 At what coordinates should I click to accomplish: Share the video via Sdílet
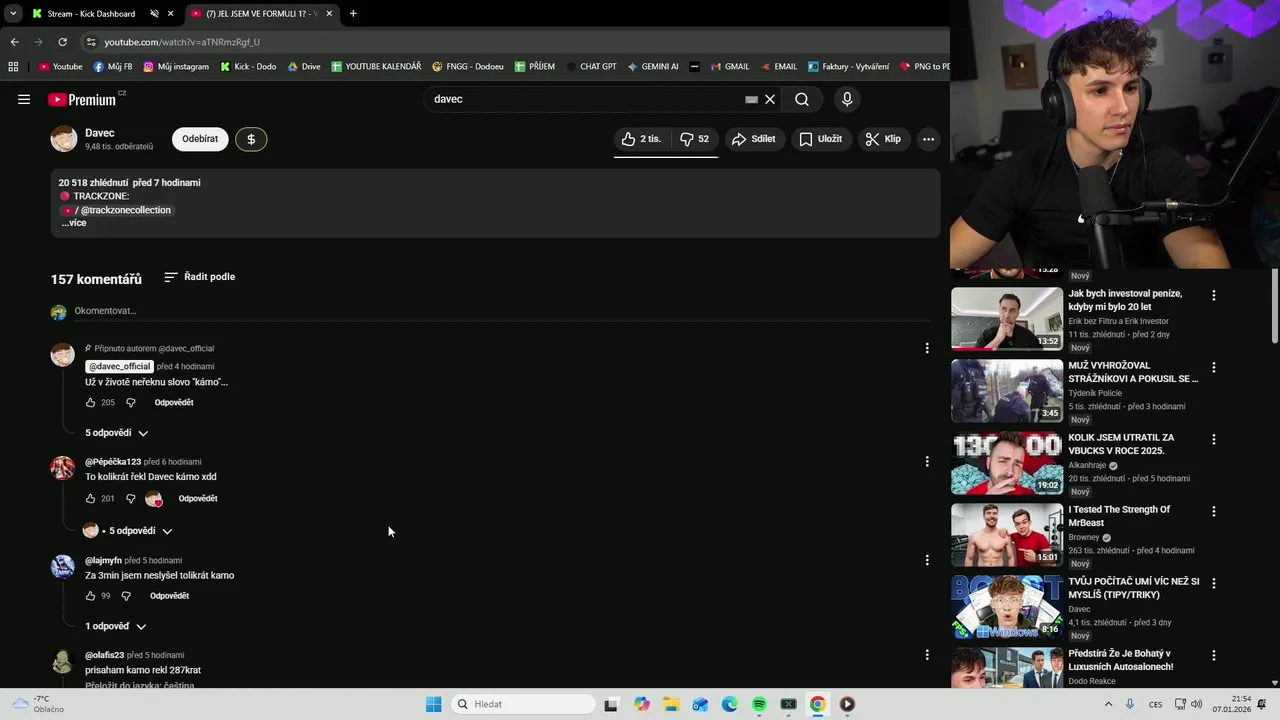click(x=753, y=139)
